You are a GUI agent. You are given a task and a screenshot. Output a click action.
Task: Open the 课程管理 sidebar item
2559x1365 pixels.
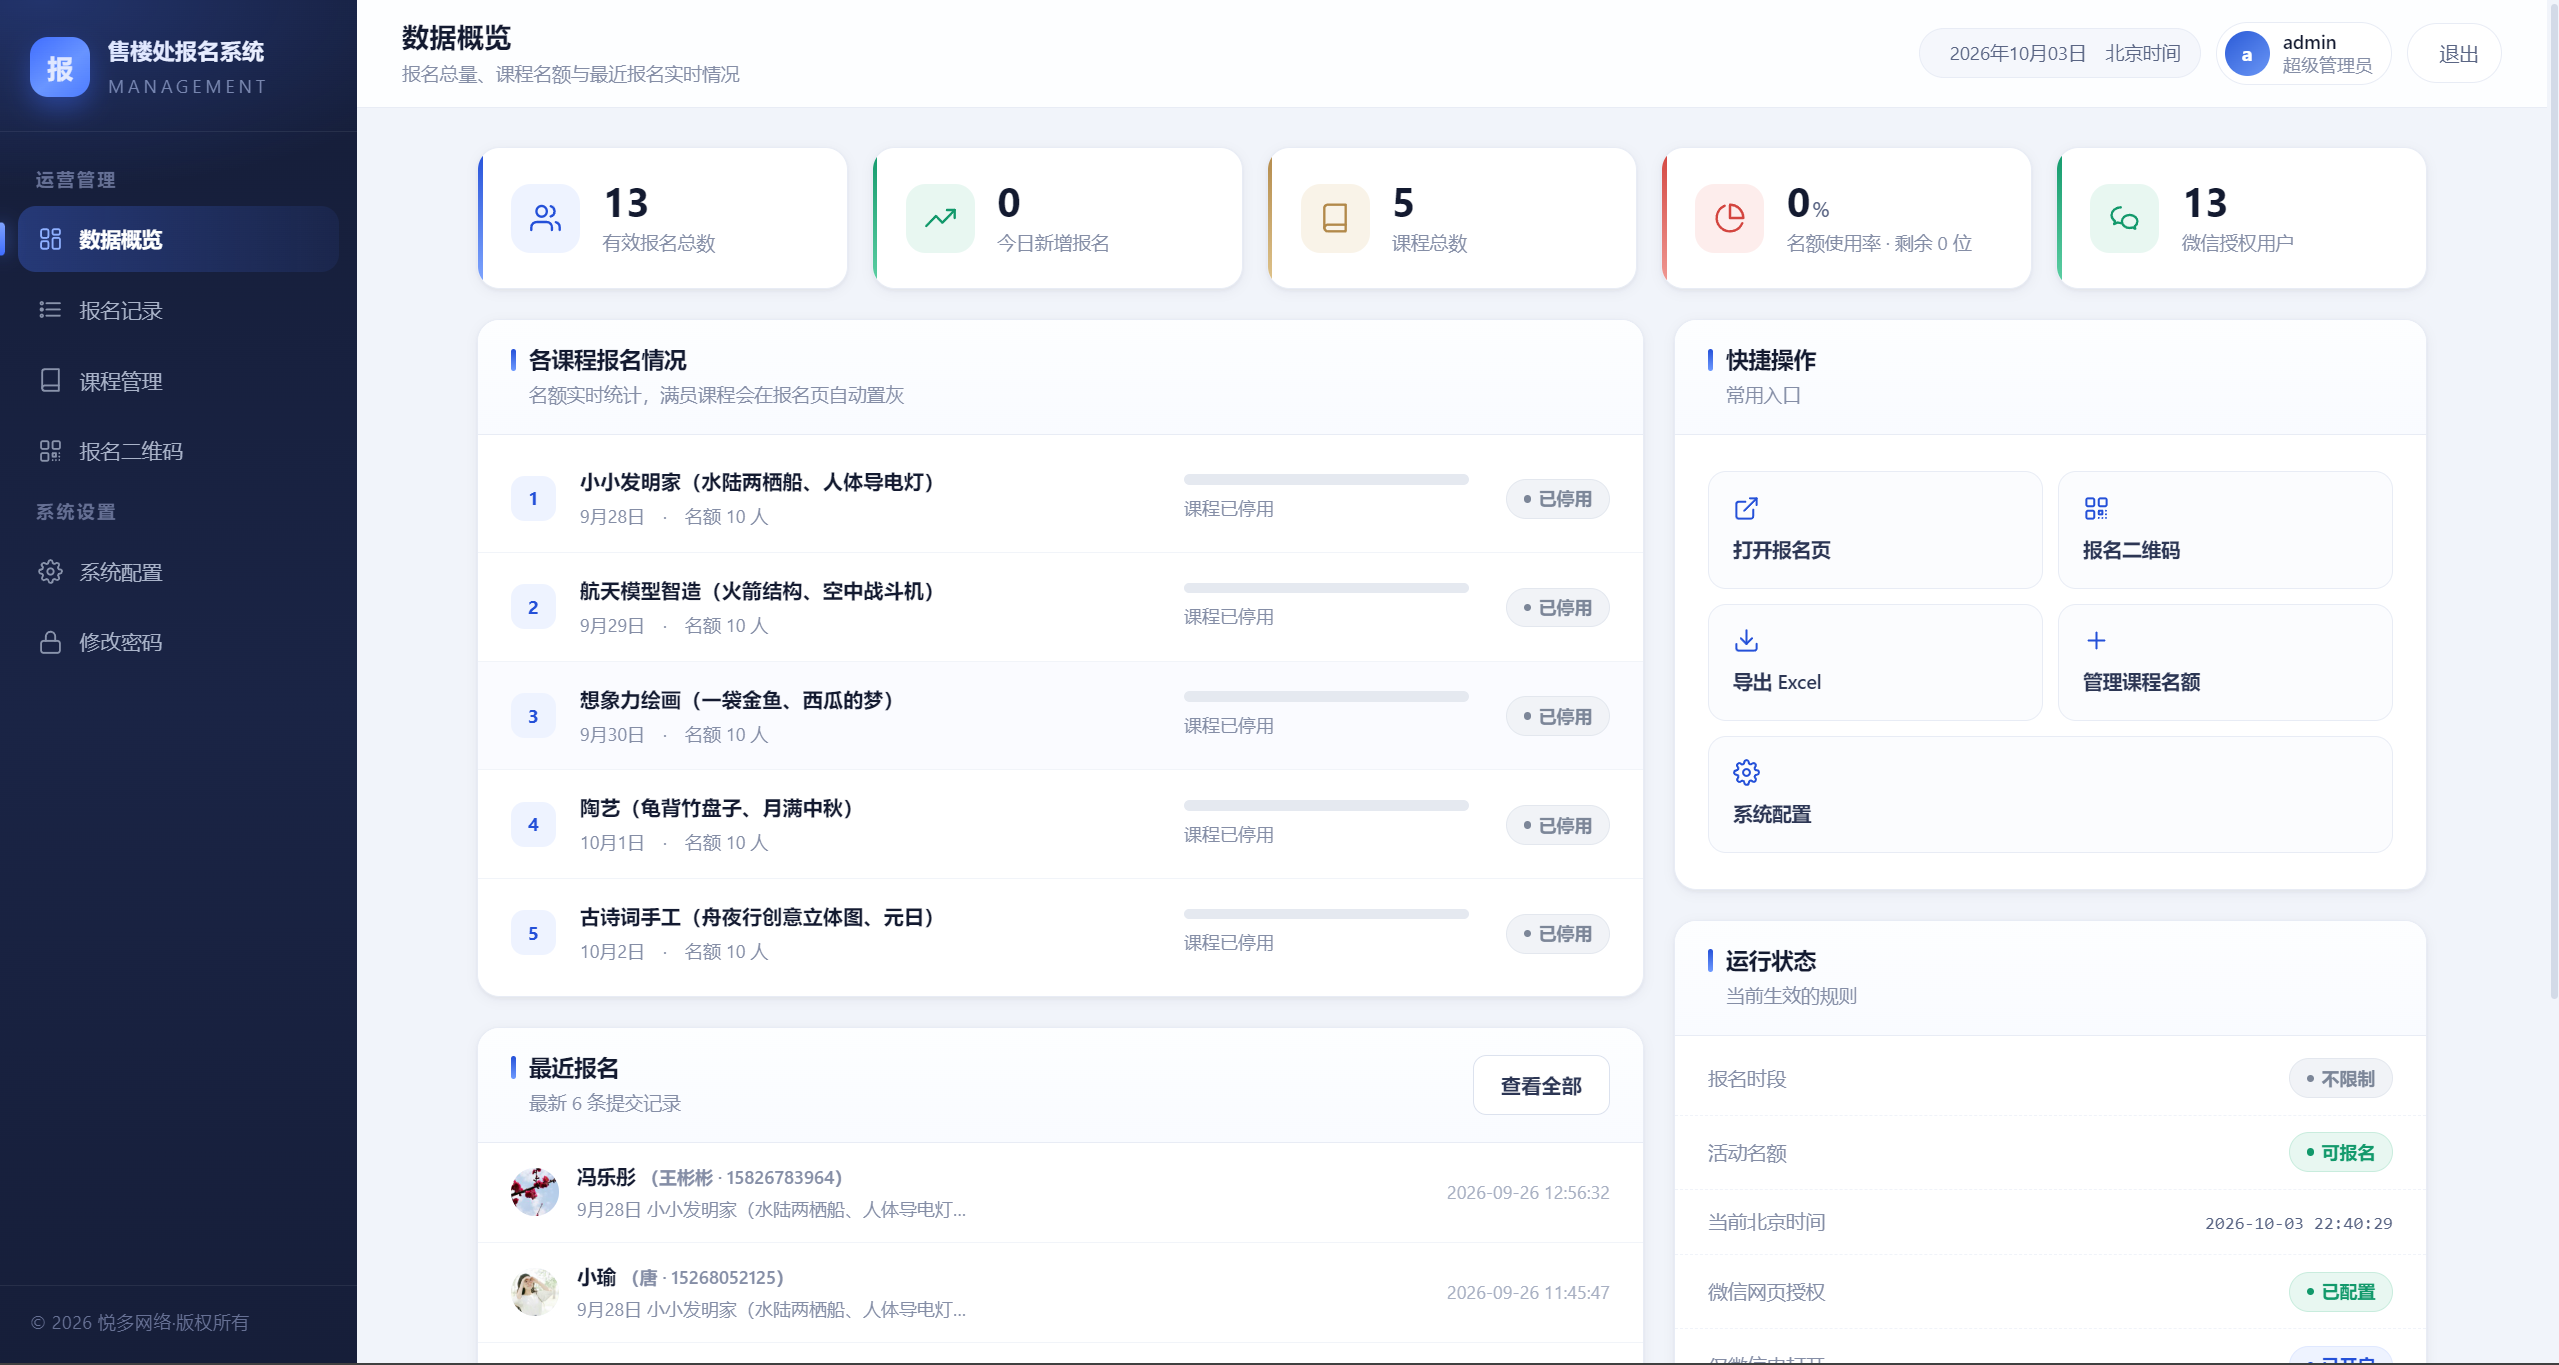[x=178, y=381]
